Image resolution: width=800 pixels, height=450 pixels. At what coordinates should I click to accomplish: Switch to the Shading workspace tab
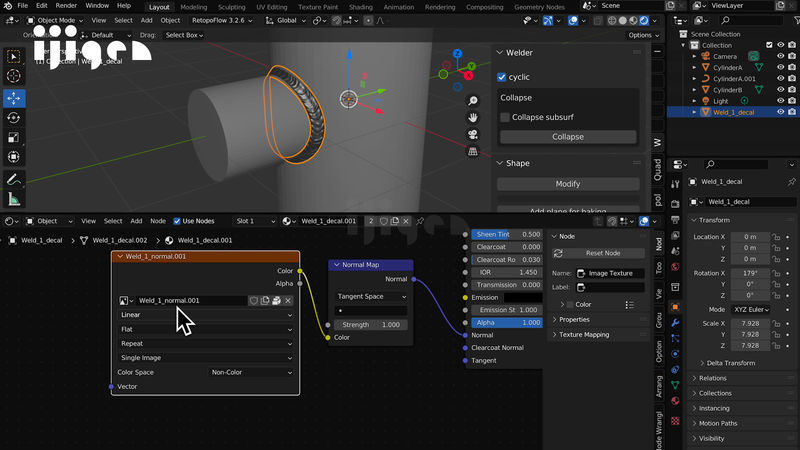360,6
